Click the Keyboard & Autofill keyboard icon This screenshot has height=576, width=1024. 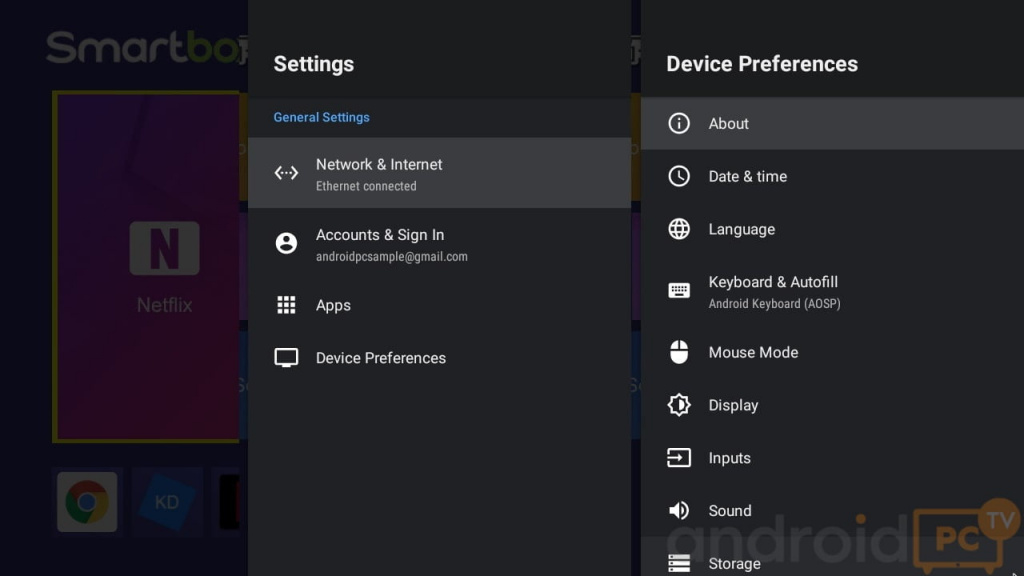[679, 291]
